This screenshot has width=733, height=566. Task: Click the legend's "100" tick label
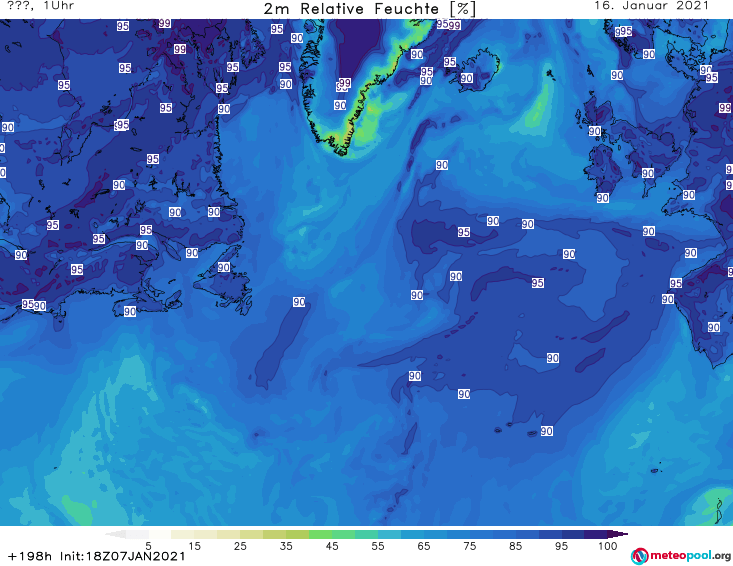608,546
